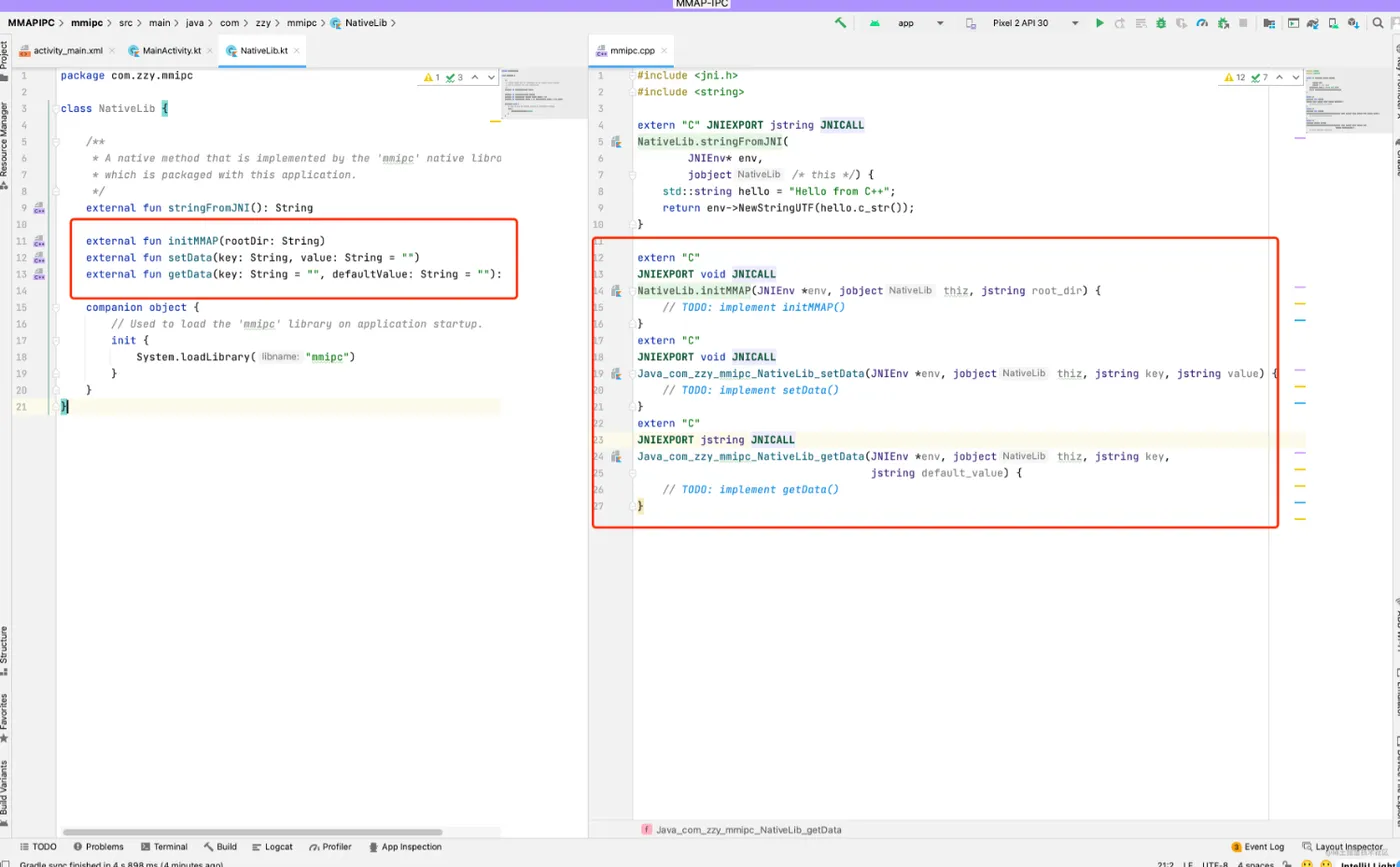Start debugging with the green bug icon

click(x=1162, y=23)
